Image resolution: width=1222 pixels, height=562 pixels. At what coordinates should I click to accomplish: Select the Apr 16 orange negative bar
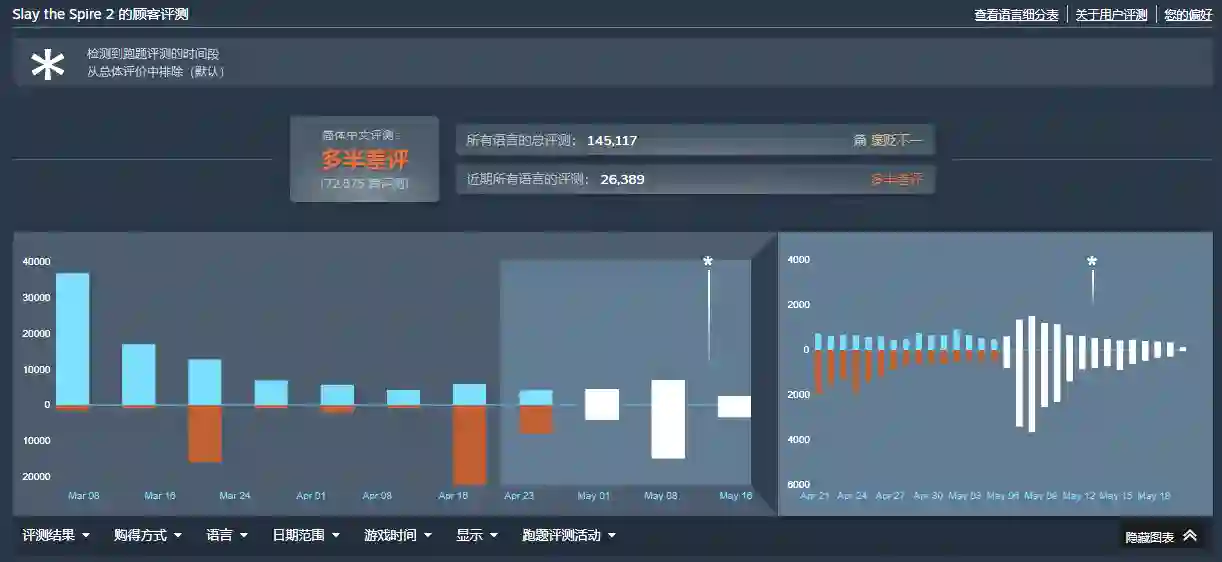coord(469,445)
